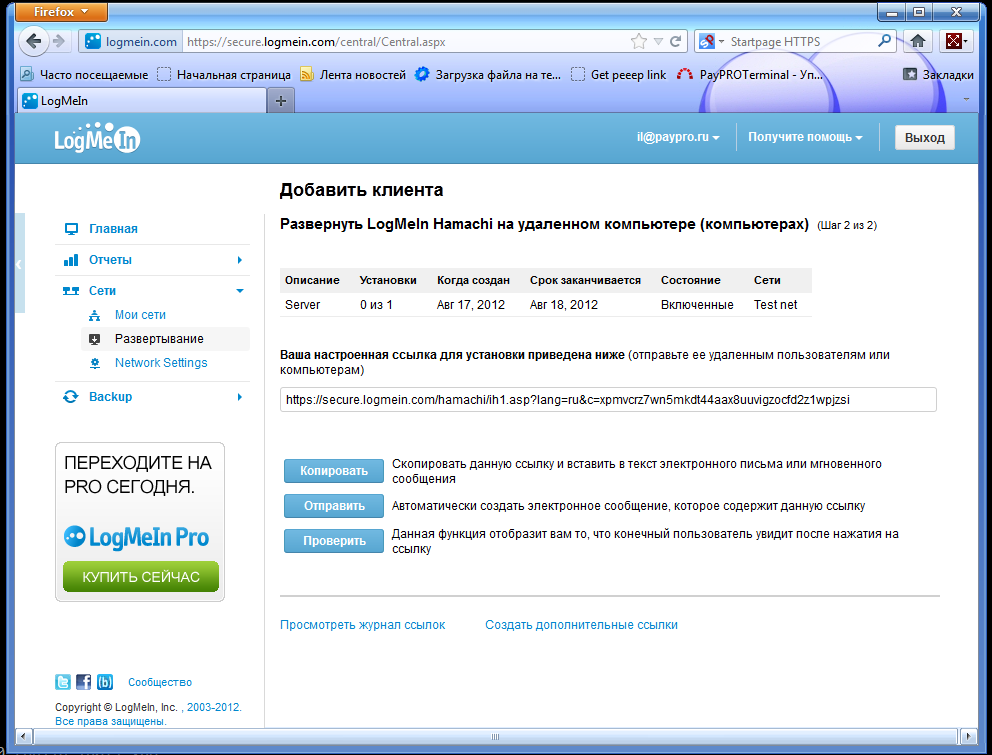
Task: Open the Facebook icon link
Action: coord(84,682)
